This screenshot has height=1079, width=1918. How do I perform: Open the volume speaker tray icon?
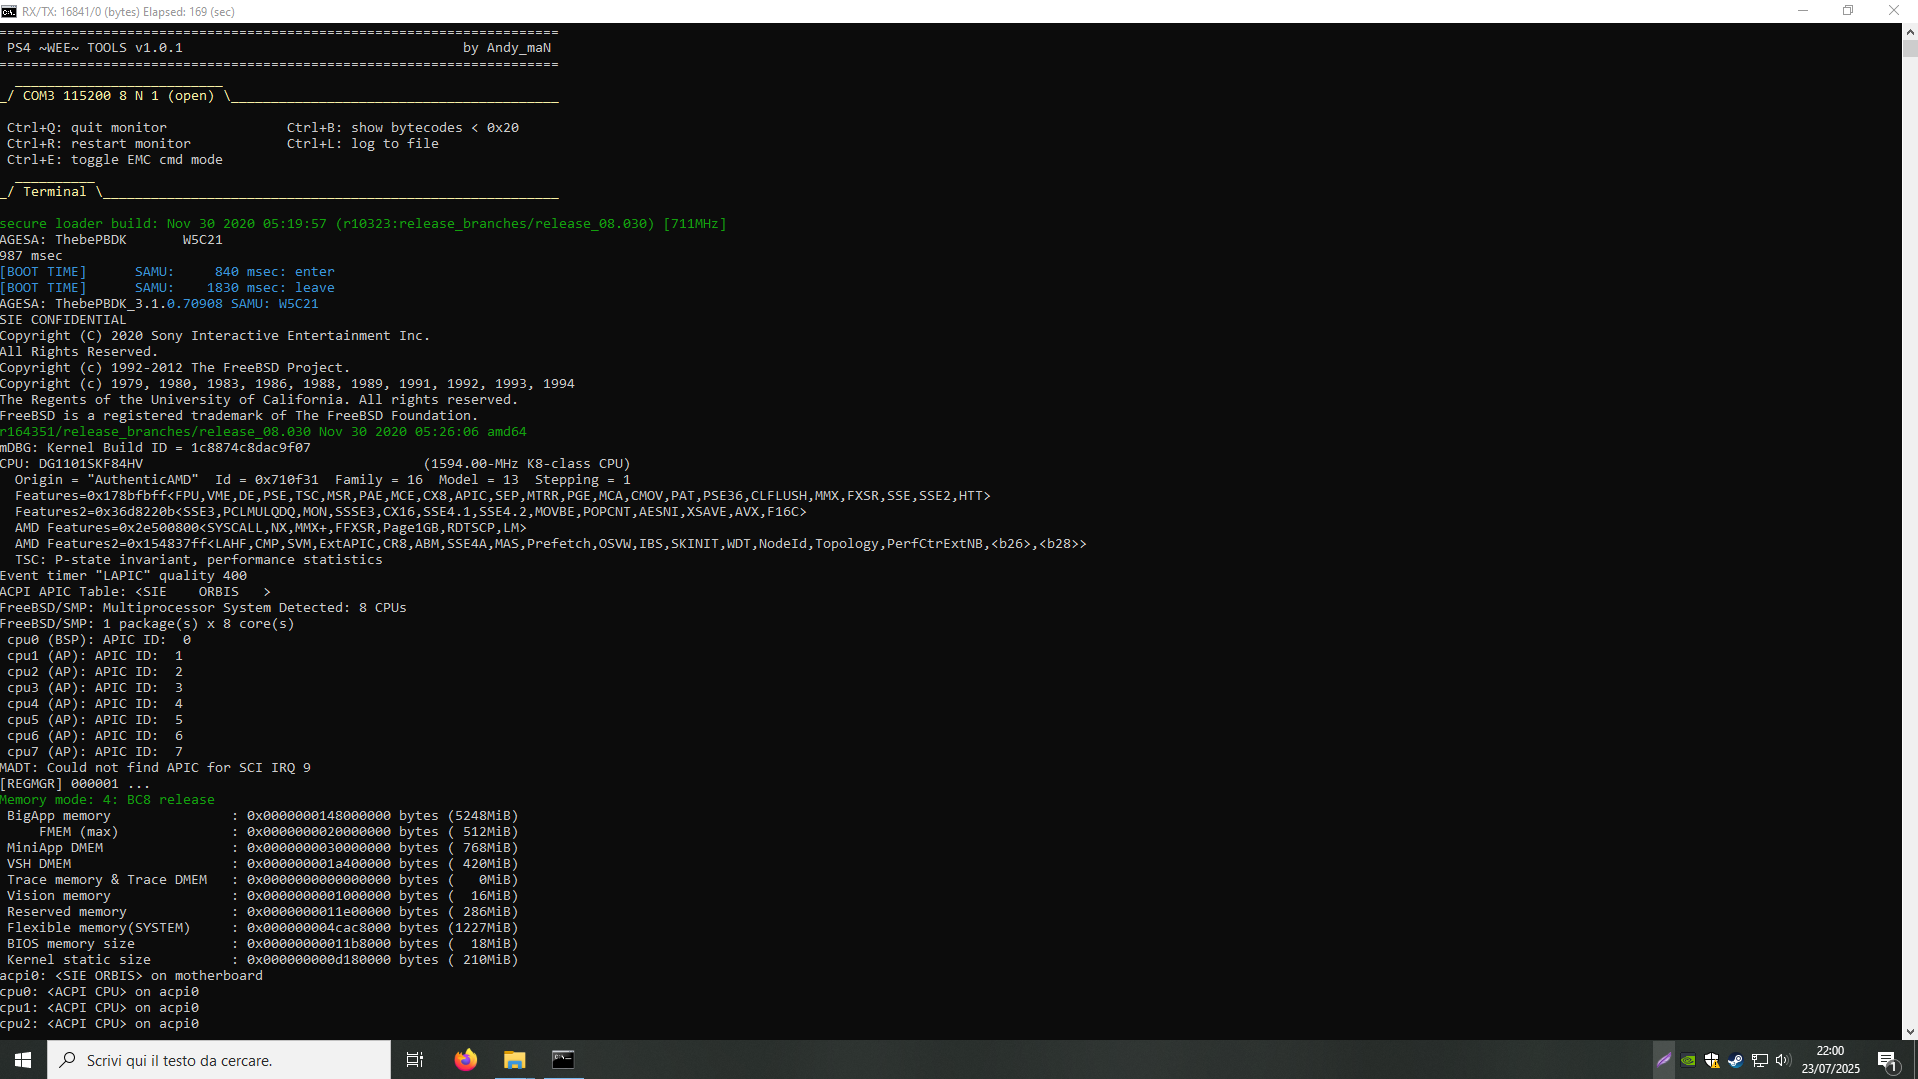point(1783,1060)
